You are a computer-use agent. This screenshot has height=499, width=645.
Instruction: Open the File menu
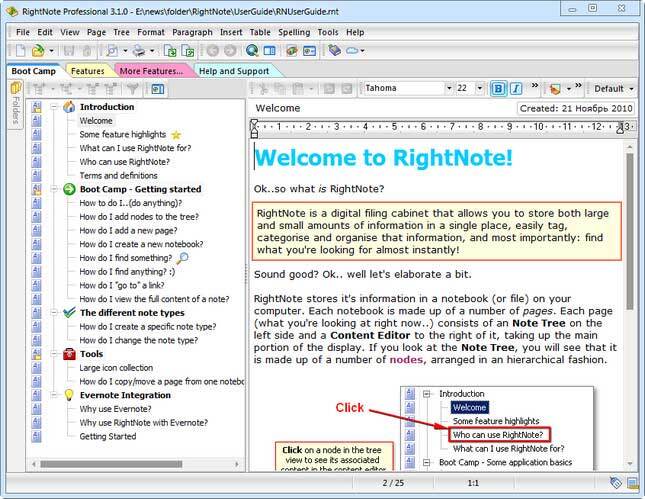click(x=23, y=32)
